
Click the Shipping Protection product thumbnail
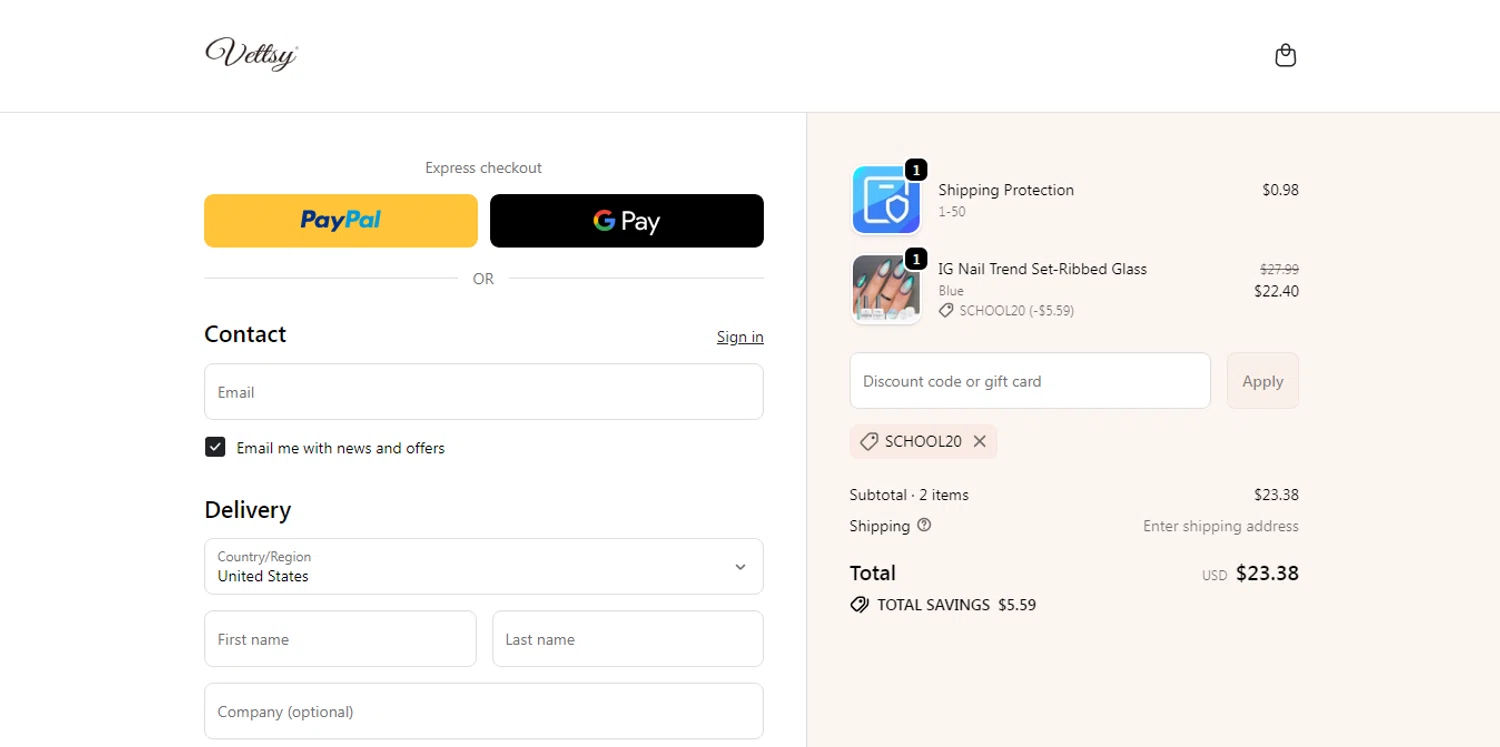click(x=886, y=200)
